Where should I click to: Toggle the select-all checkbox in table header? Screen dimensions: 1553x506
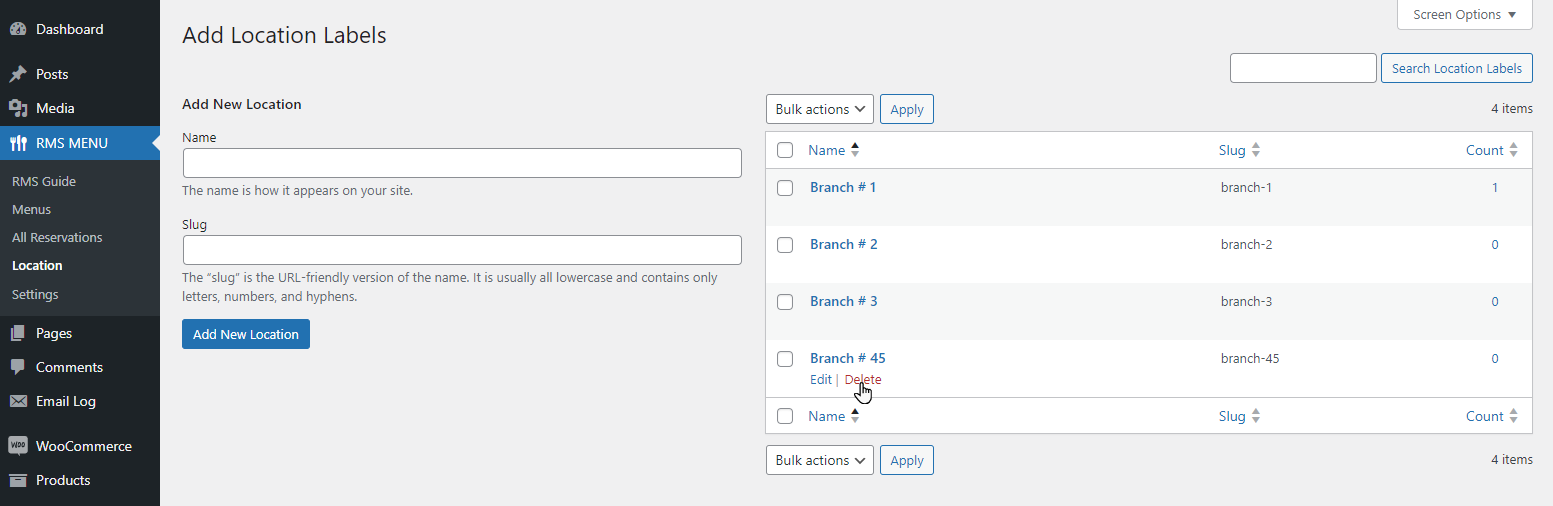coord(785,150)
